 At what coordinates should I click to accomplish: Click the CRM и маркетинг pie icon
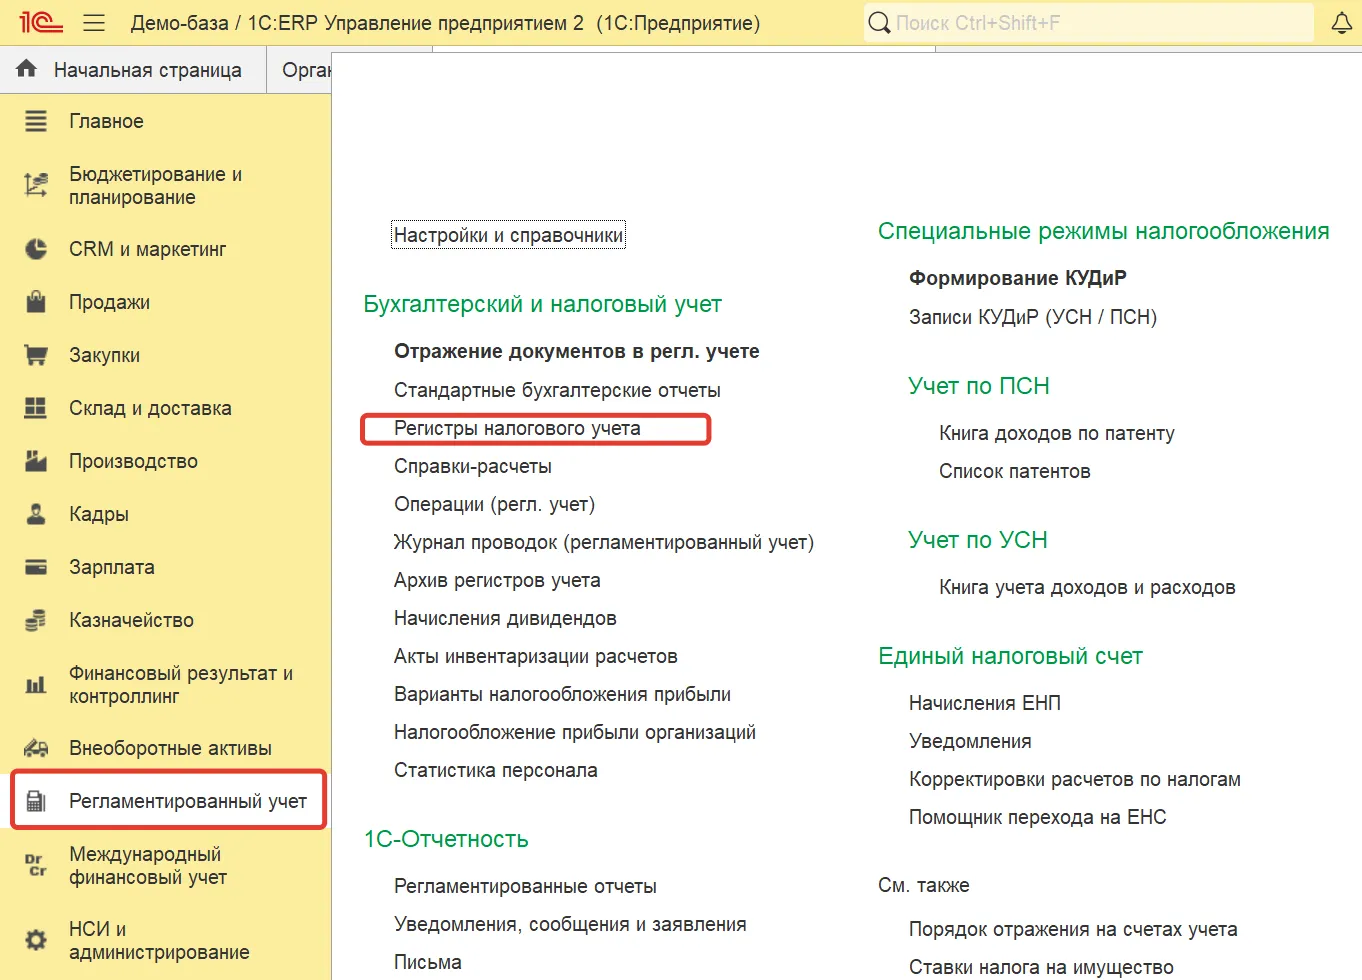(36, 249)
